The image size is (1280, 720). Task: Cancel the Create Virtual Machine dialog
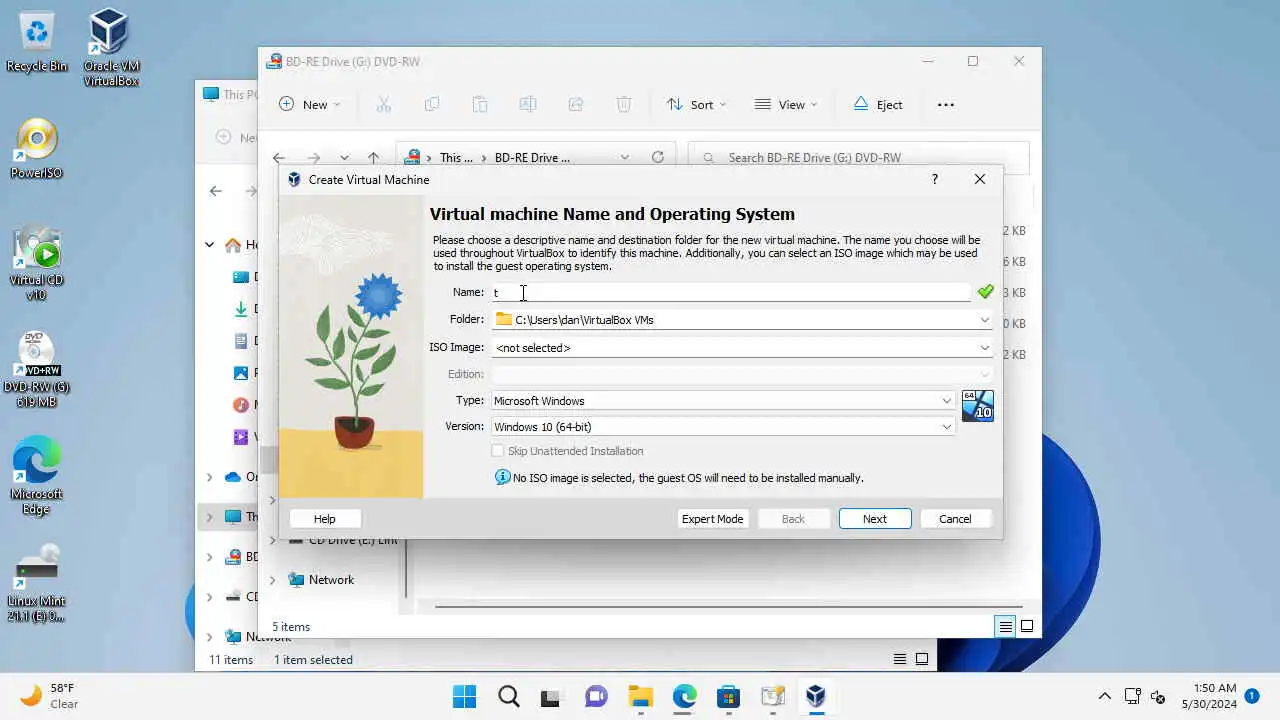[x=955, y=519]
